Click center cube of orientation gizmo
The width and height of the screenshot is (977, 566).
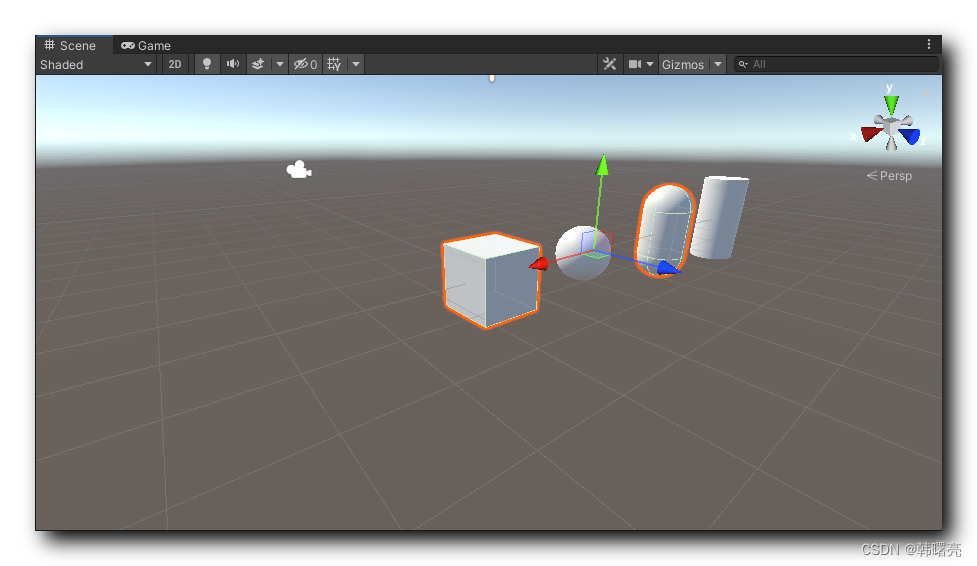[x=892, y=127]
